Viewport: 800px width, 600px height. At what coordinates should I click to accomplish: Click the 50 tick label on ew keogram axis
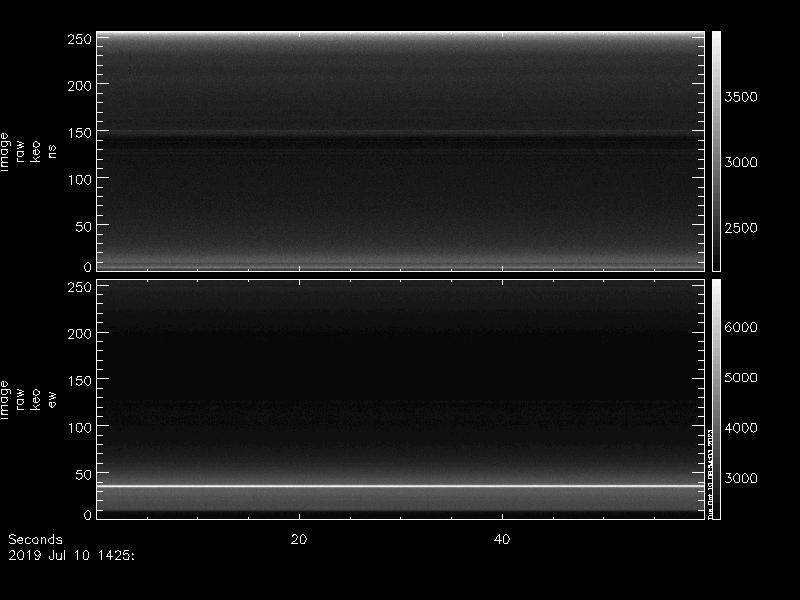(x=83, y=475)
